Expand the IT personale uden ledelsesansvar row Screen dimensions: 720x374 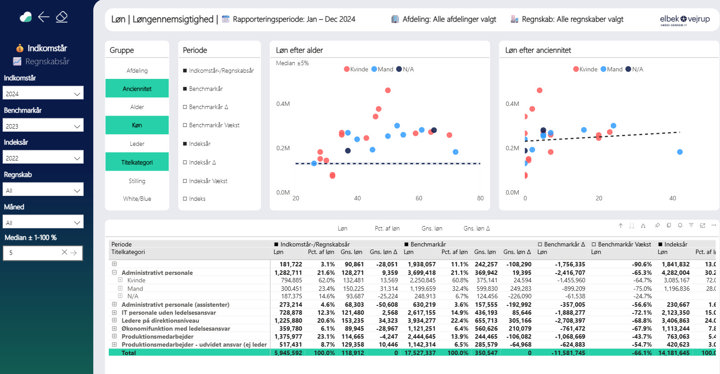pos(114,312)
